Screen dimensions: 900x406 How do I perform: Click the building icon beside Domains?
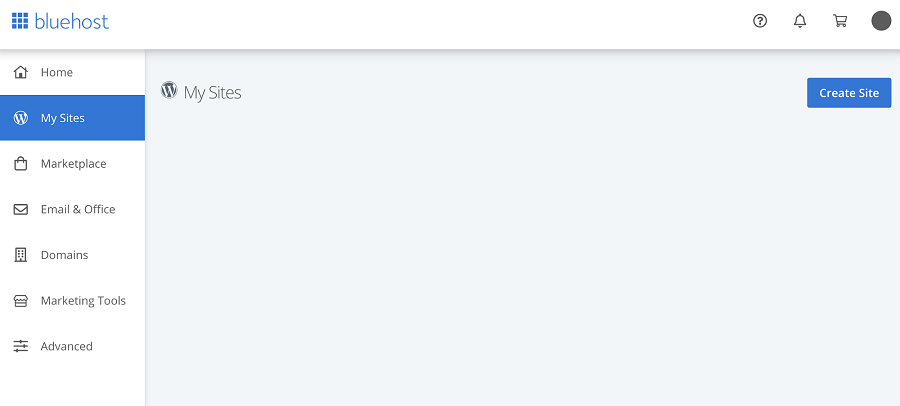click(x=21, y=255)
